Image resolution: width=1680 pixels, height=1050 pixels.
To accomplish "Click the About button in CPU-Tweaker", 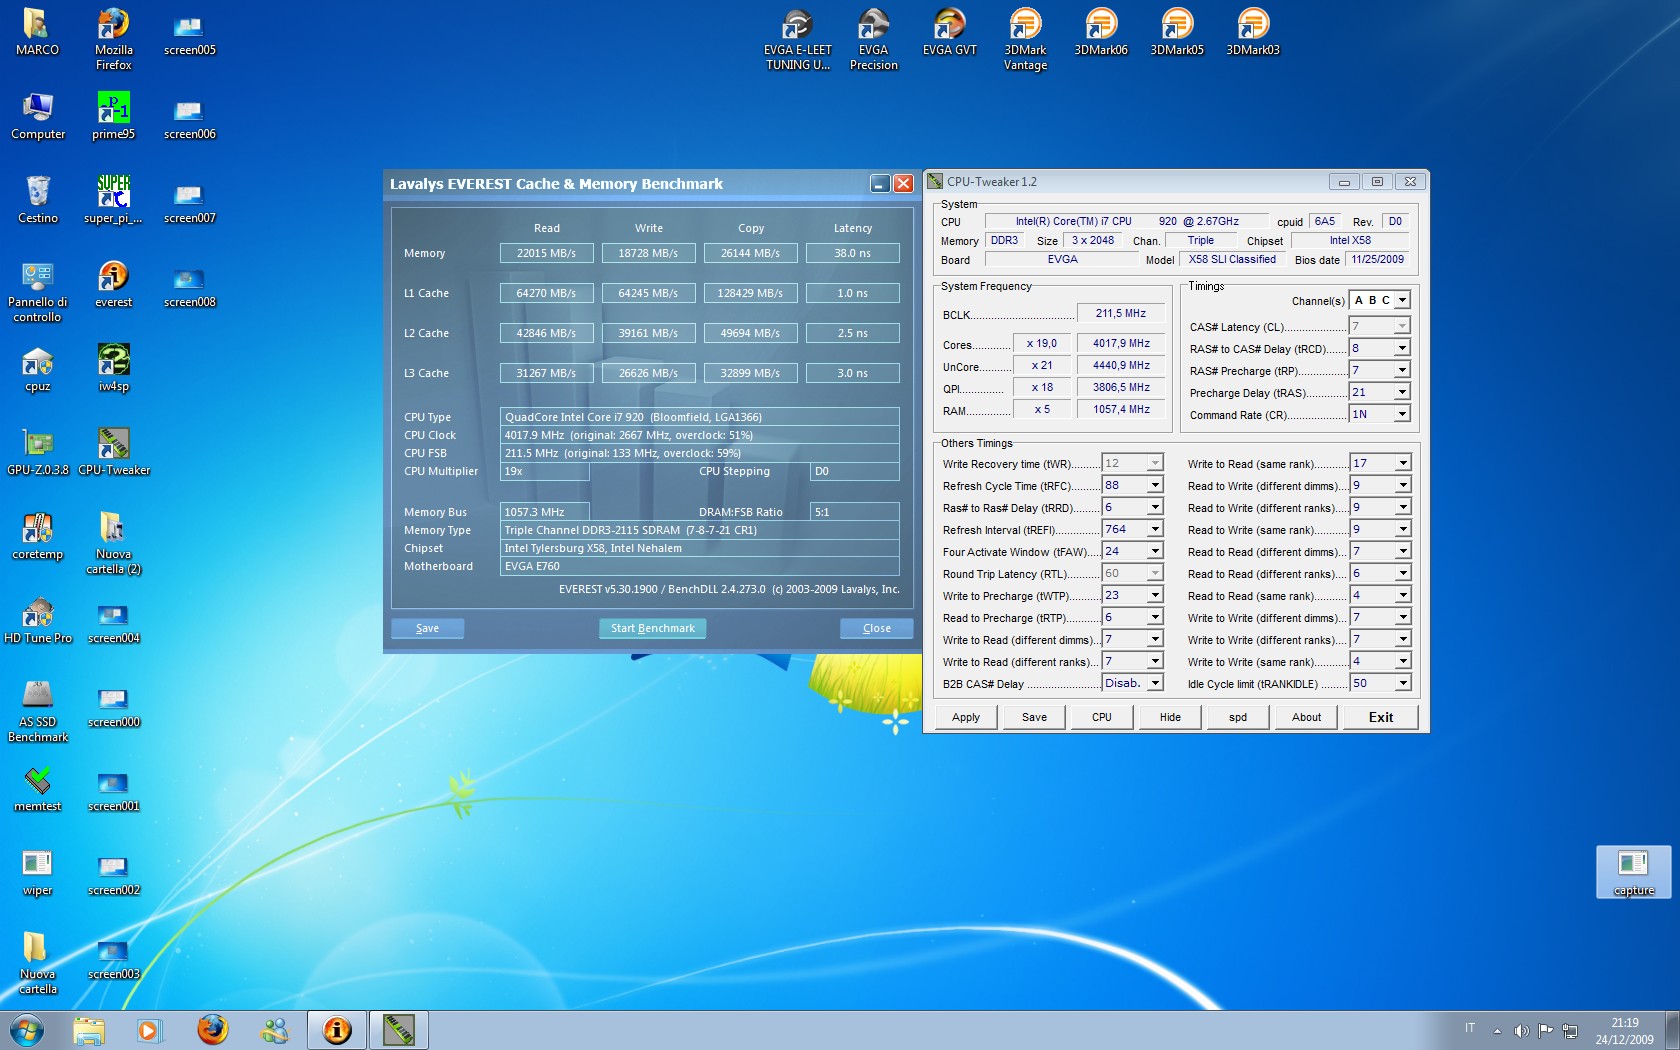I will [x=1306, y=717].
